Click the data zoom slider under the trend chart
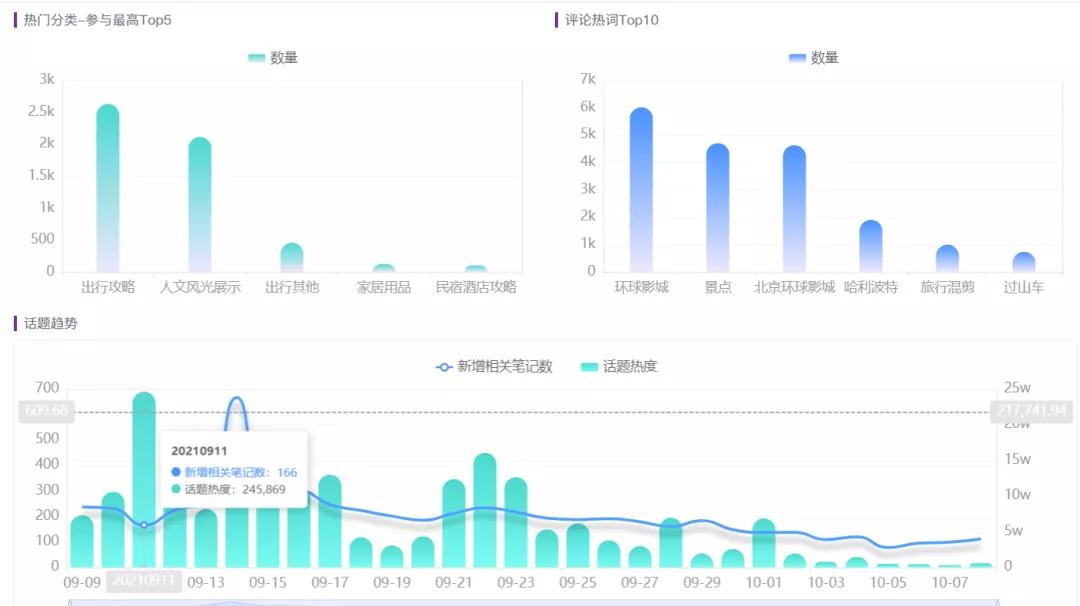 click(x=533, y=603)
